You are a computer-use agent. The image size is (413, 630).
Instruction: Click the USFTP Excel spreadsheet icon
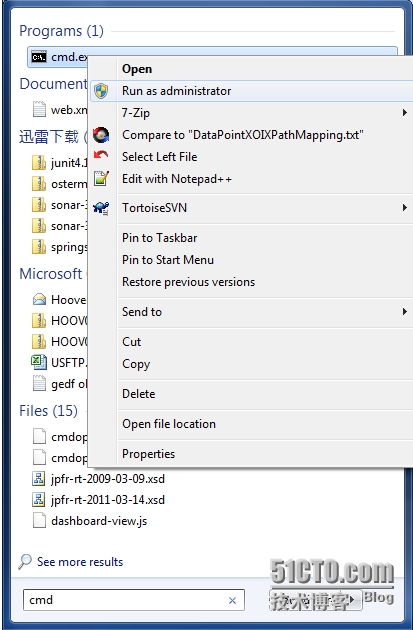[x=39, y=362]
